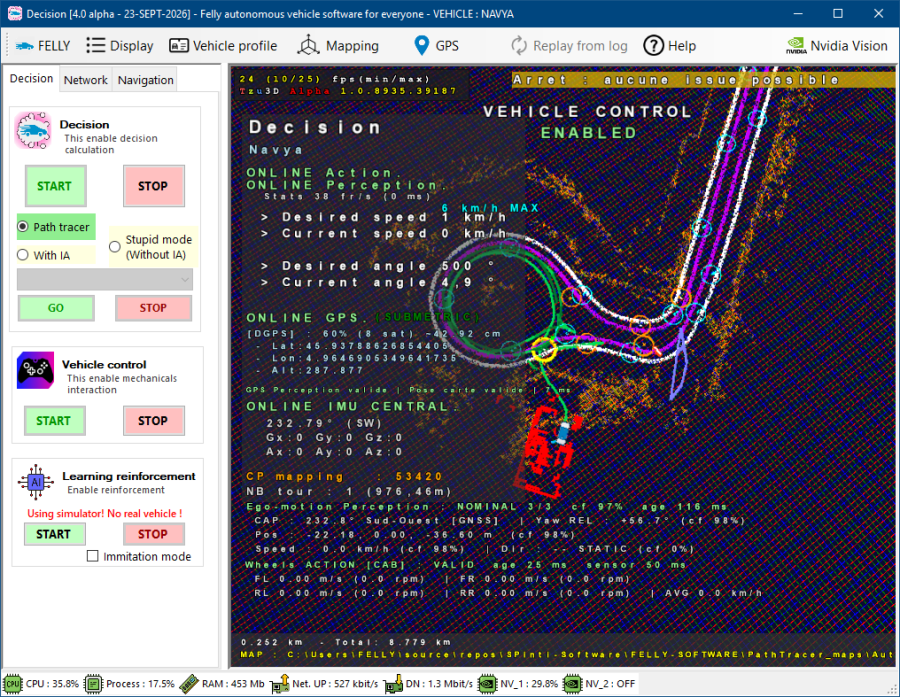Start the Decision calculation
Image resolution: width=900 pixels, height=697 pixels.
point(55,186)
